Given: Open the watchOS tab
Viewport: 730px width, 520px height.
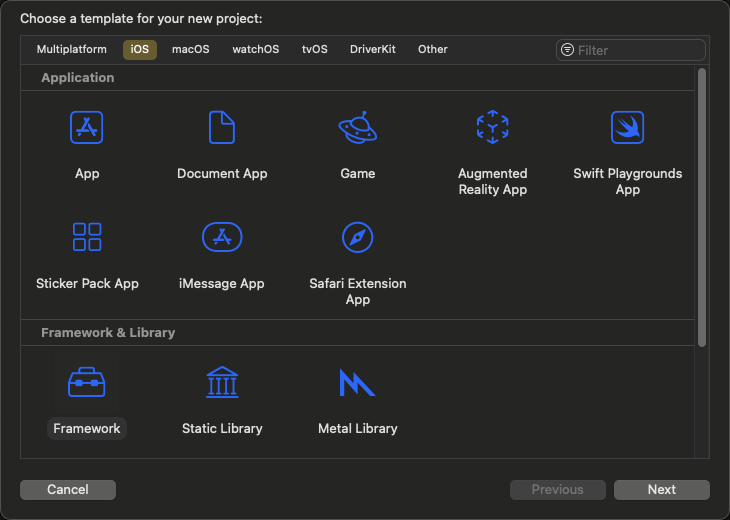Looking at the screenshot, I should (x=256, y=49).
